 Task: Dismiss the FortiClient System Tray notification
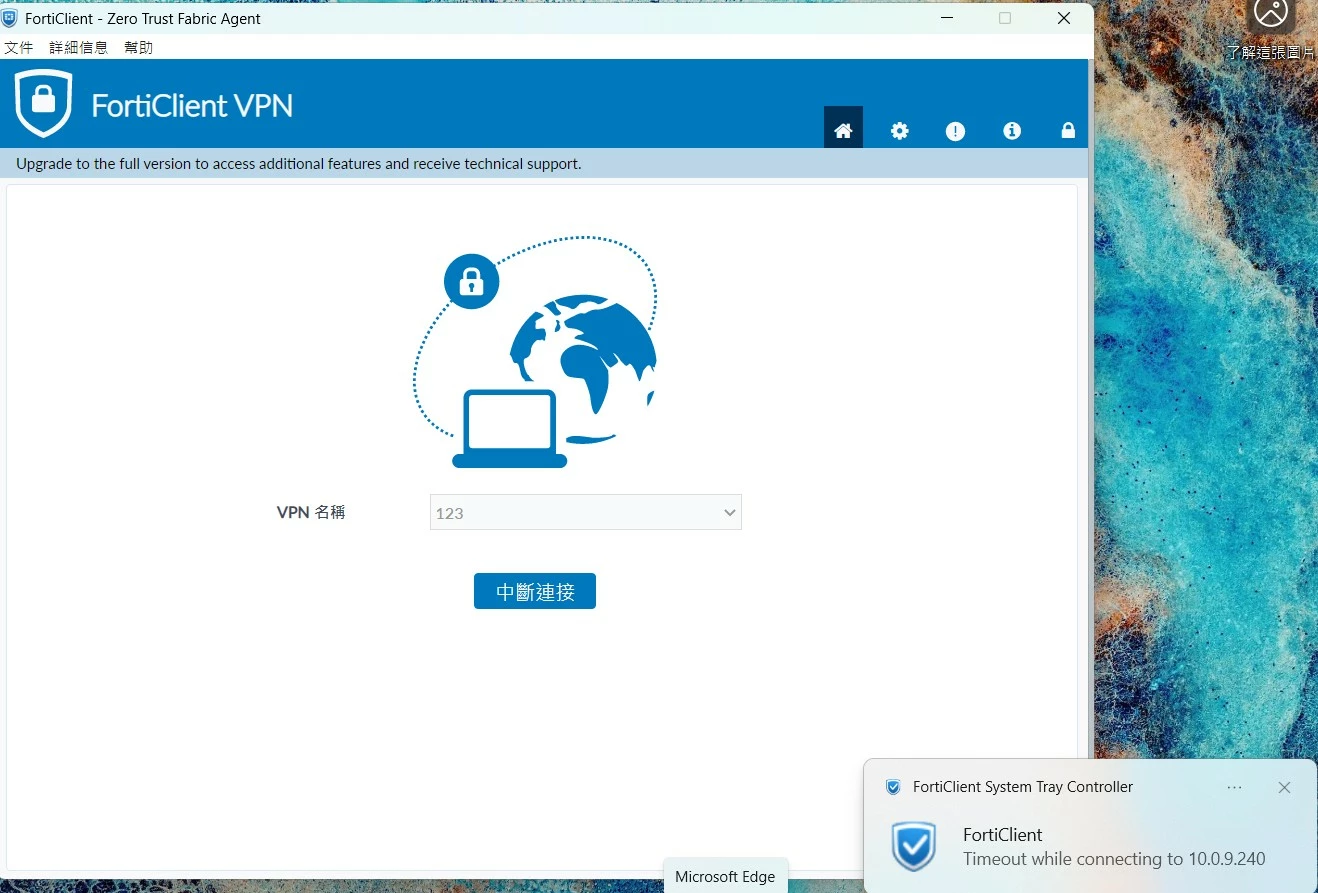click(x=1285, y=787)
